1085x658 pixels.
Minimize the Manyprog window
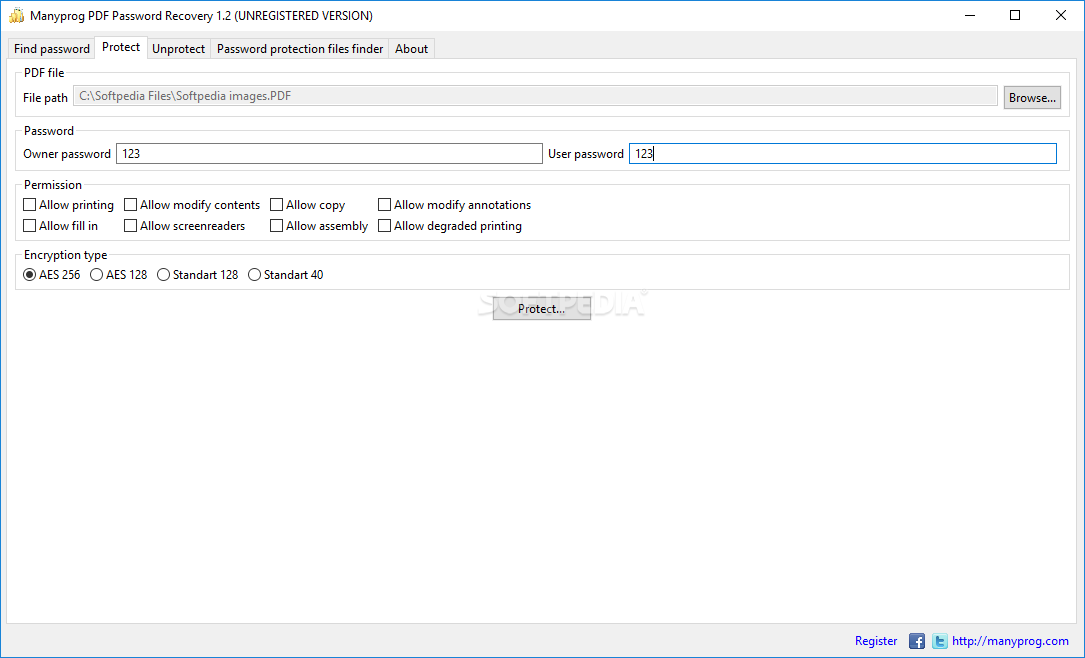pyautogui.click(x=969, y=15)
